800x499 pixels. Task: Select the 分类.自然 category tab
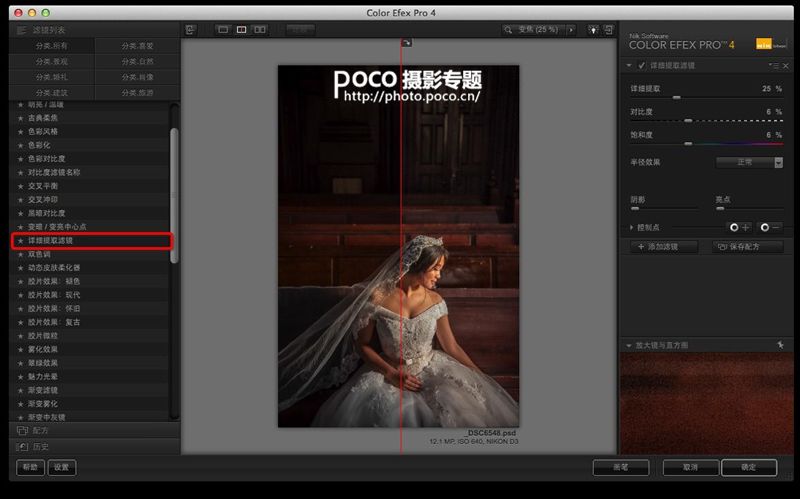point(137,61)
